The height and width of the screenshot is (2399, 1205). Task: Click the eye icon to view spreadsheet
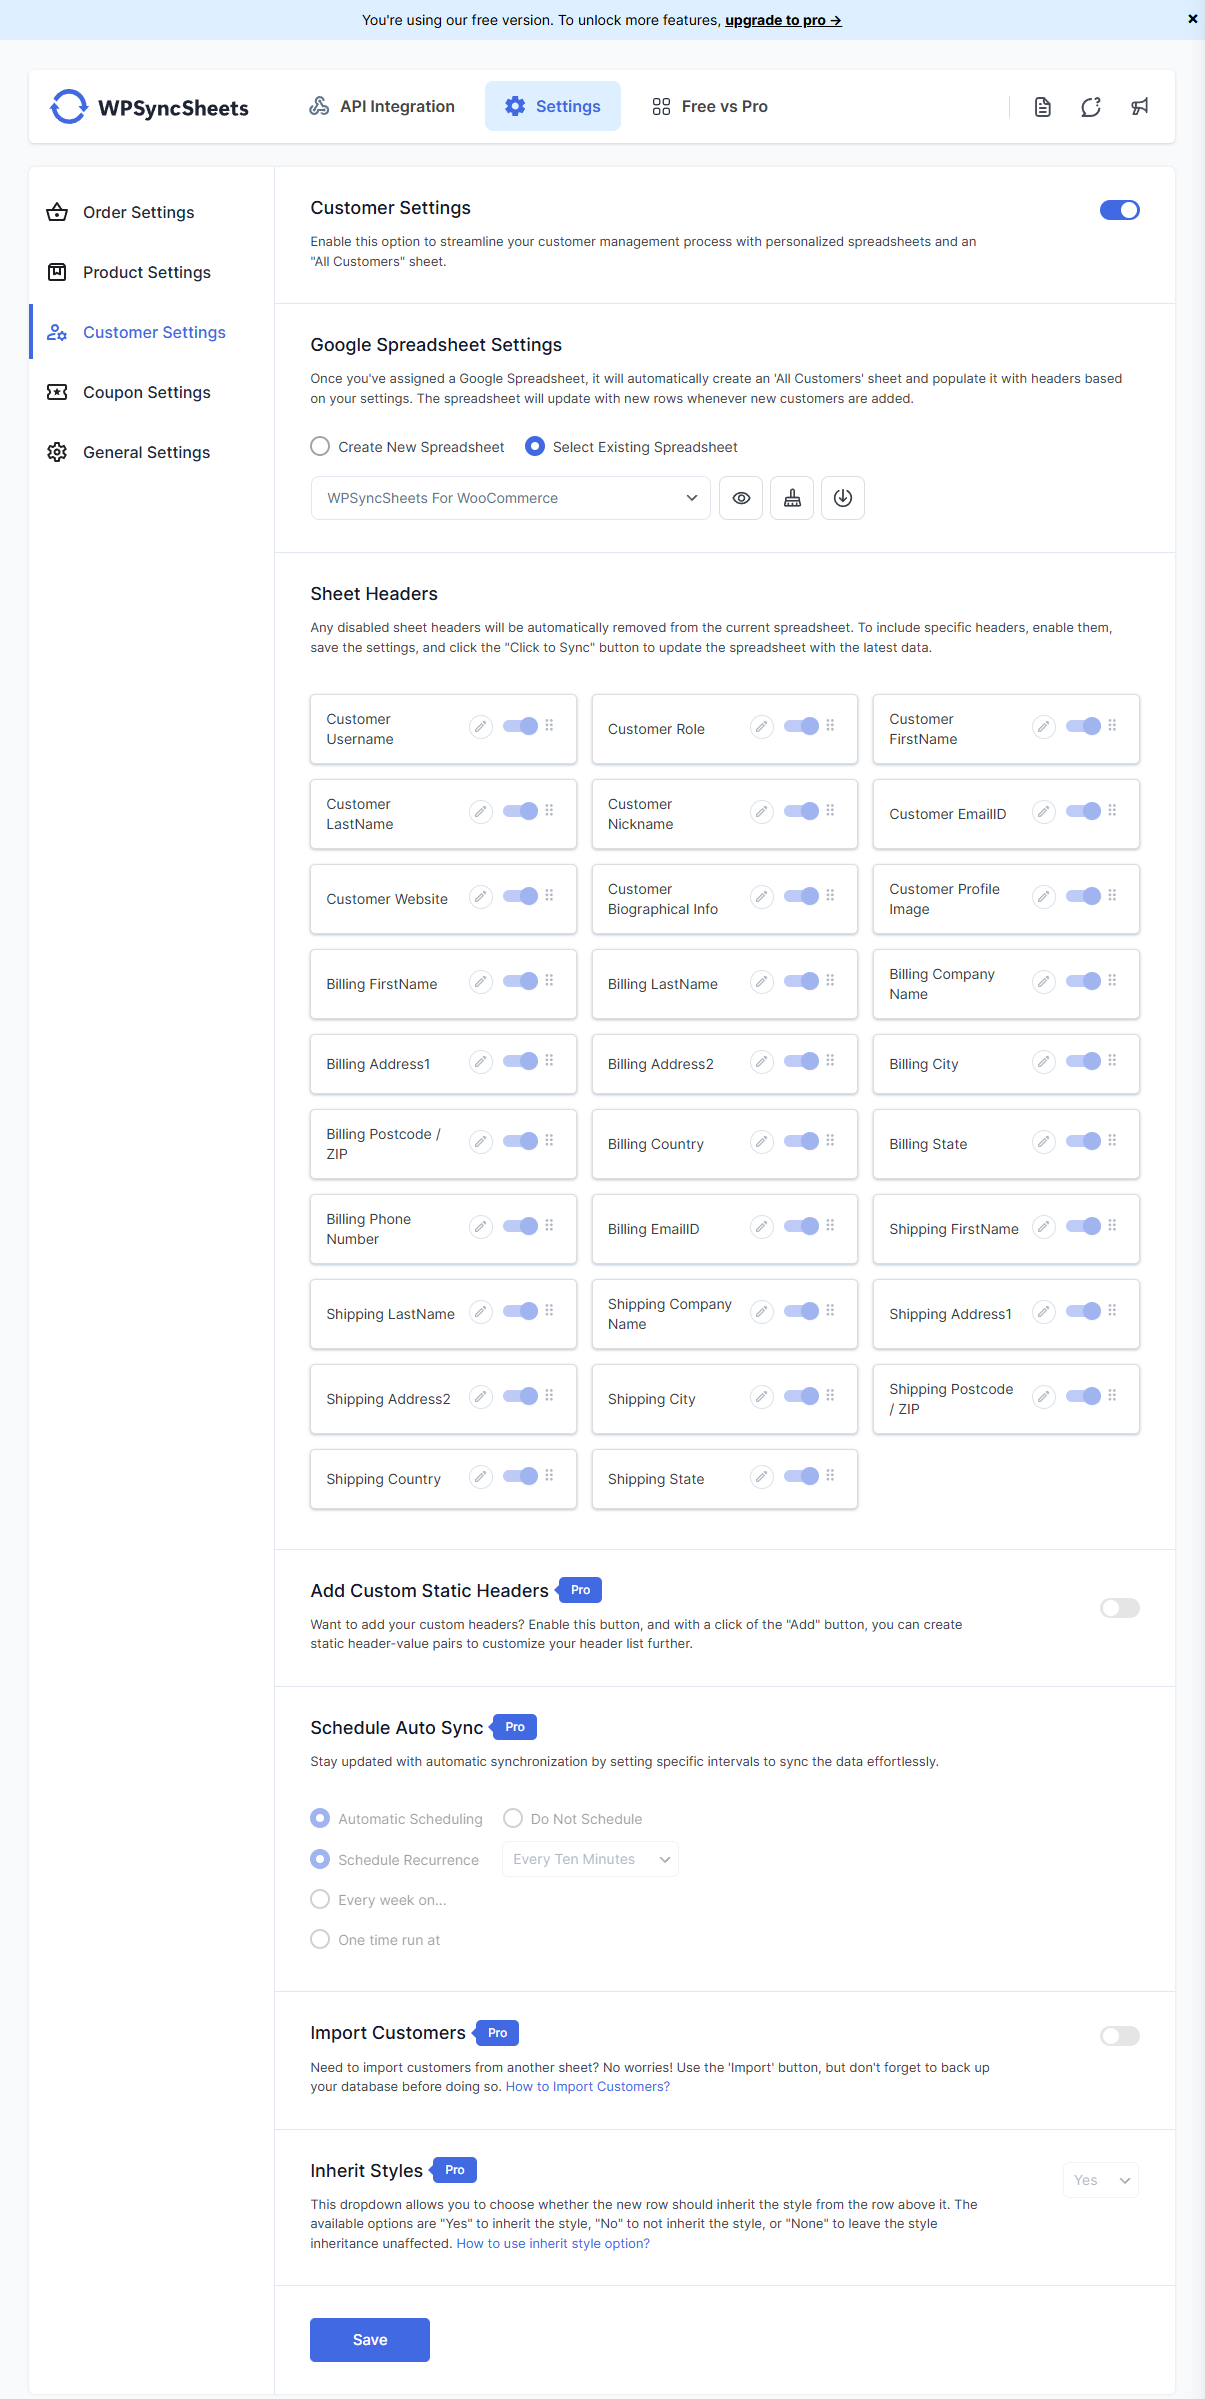click(x=741, y=498)
